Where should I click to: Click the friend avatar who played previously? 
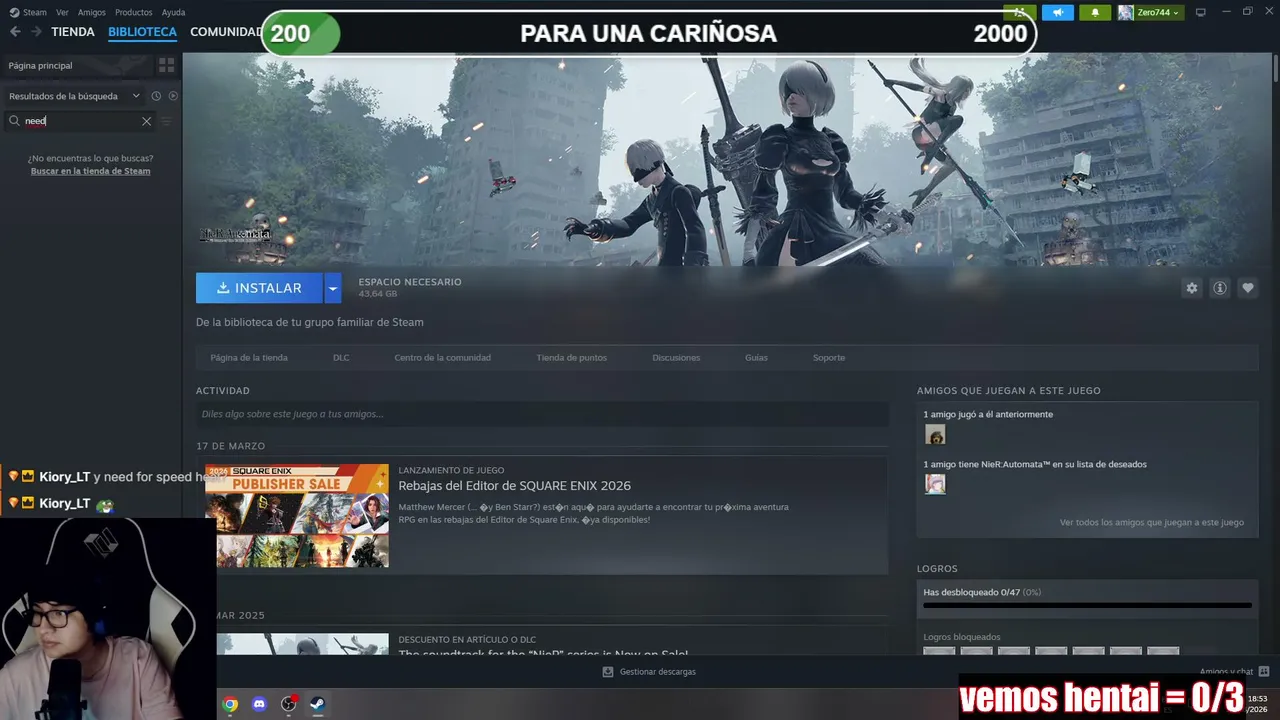[x=935, y=435]
